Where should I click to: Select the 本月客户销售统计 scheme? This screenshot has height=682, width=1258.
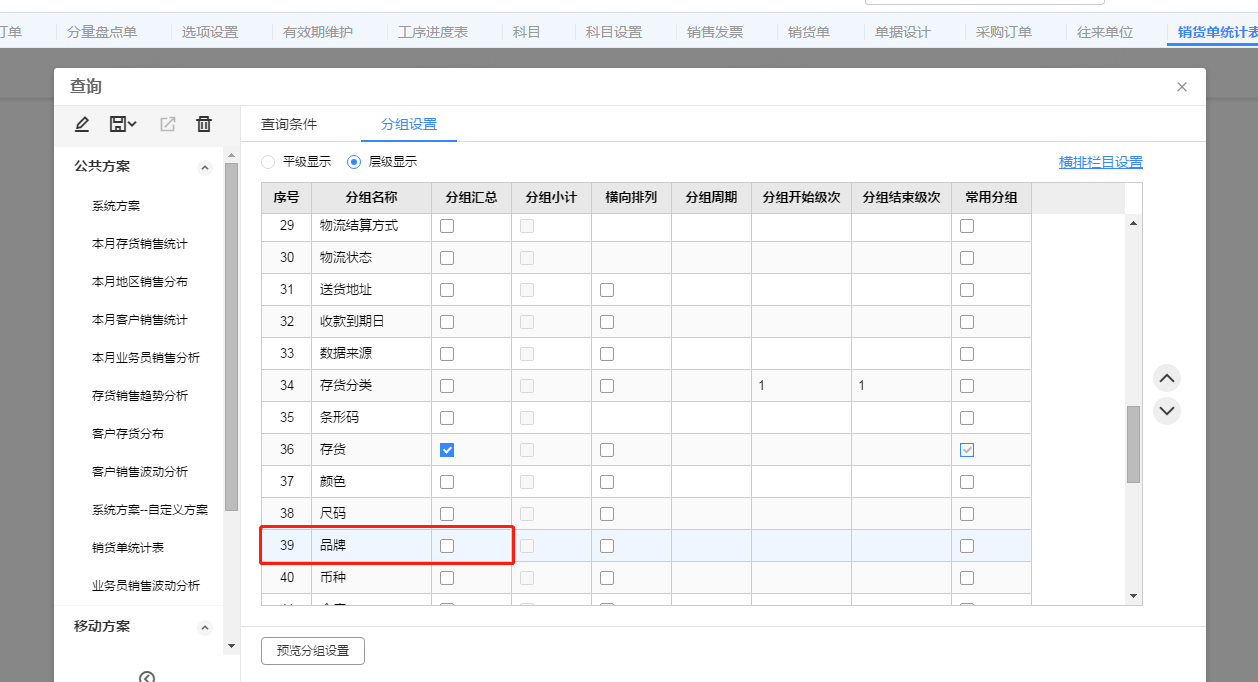click(140, 320)
